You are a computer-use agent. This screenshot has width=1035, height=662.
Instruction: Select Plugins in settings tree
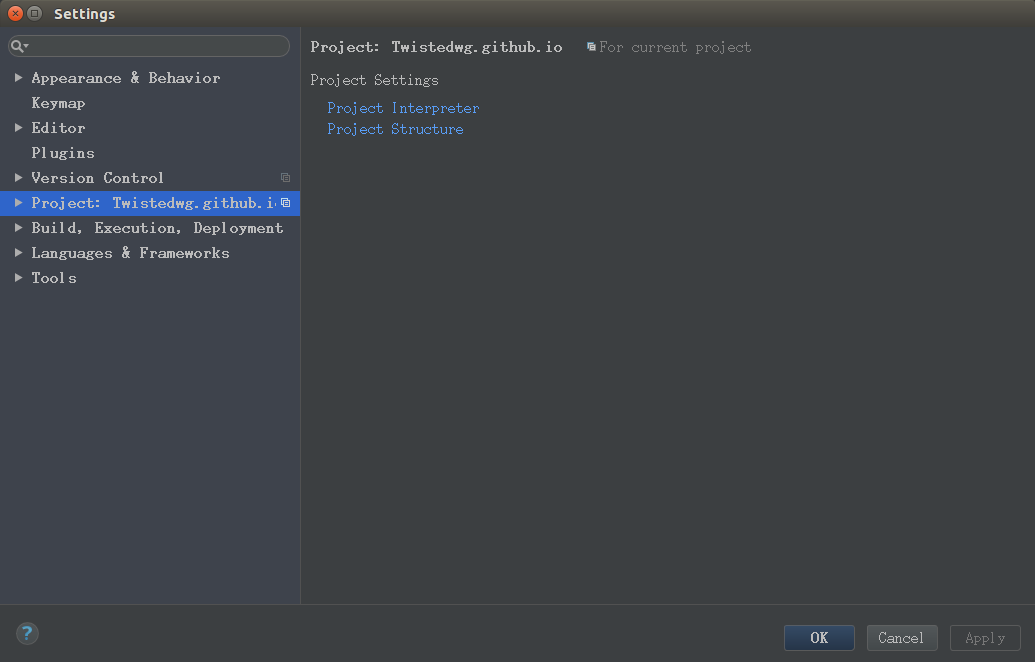click(x=63, y=153)
